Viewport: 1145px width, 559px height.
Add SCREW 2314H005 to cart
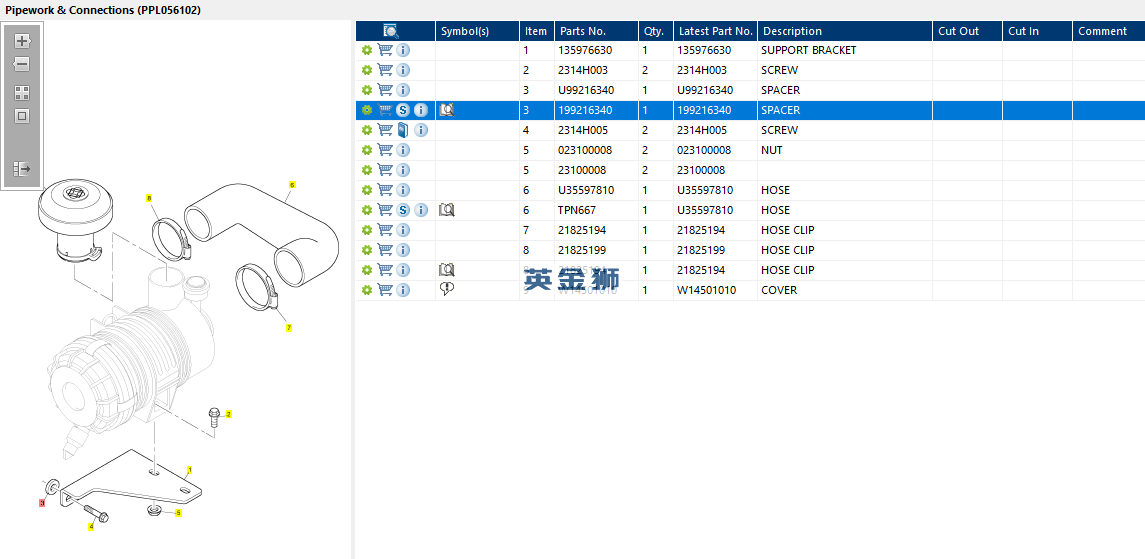[x=385, y=130]
